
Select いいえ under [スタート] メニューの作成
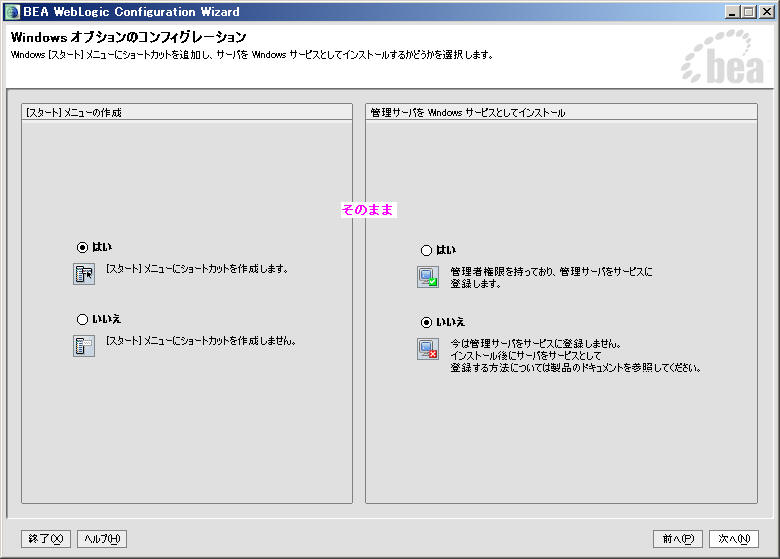83,320
